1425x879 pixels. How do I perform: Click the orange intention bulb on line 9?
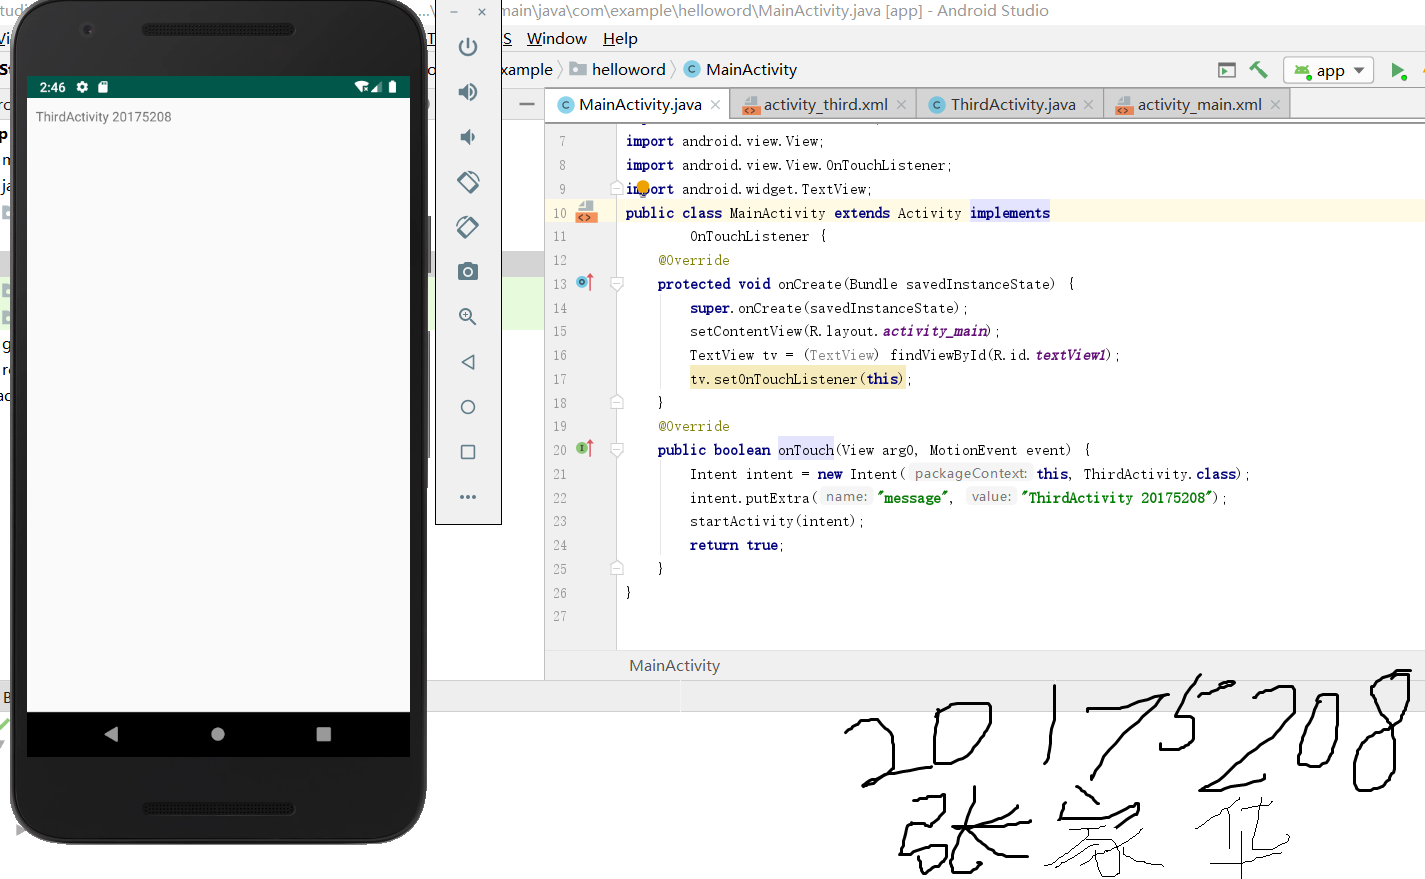(642, 188)
